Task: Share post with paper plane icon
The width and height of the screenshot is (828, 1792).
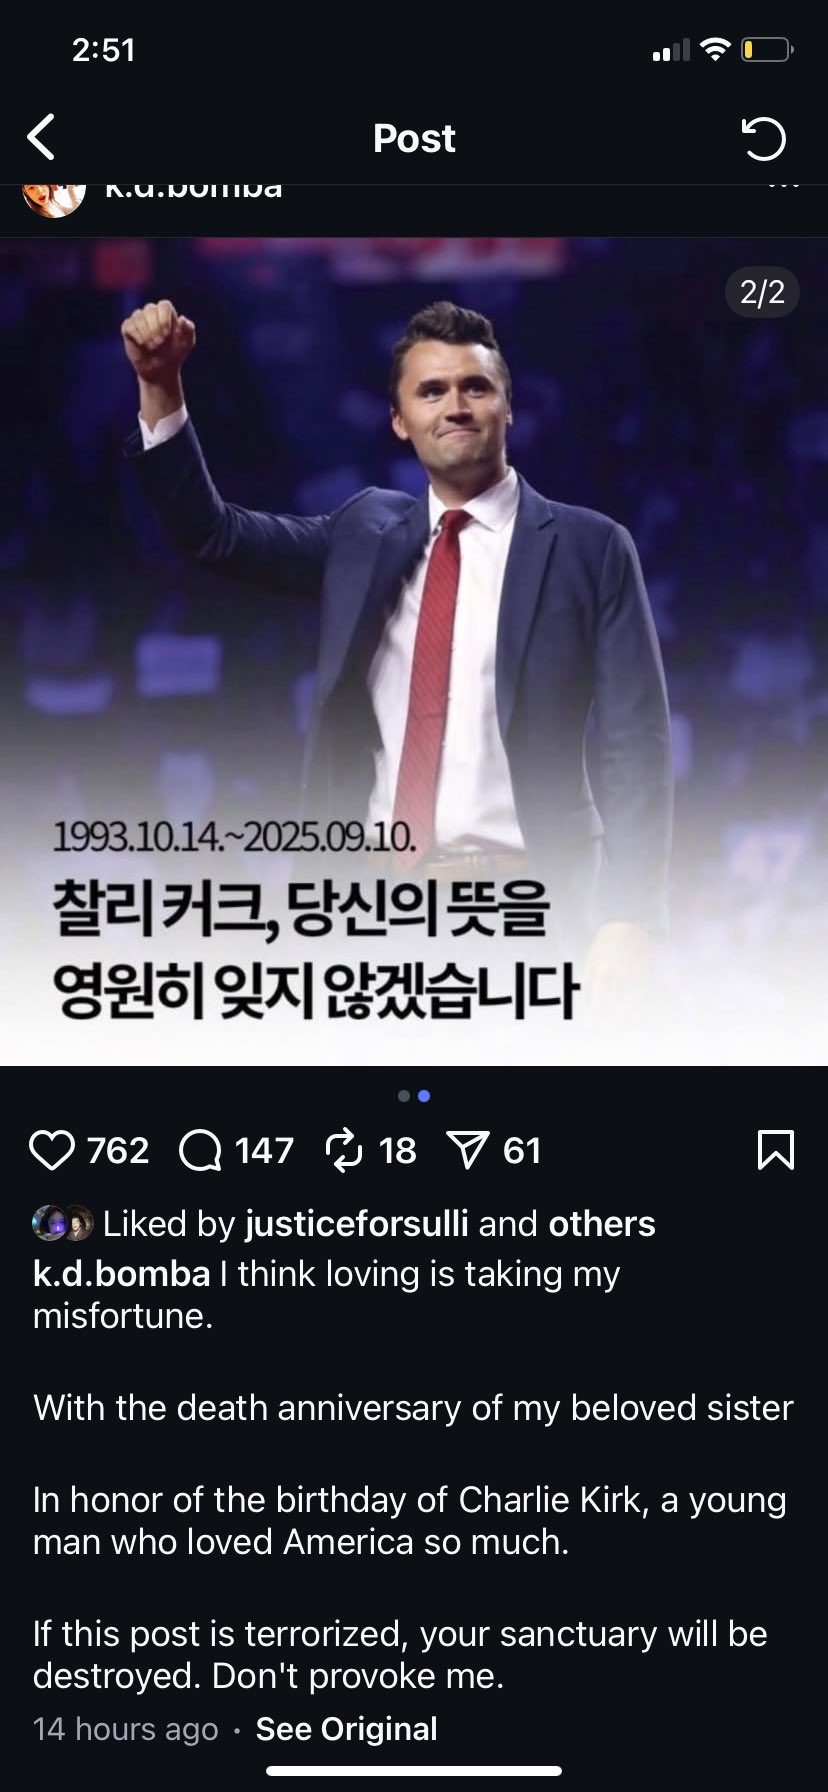Action: (x=467, y=1150)
